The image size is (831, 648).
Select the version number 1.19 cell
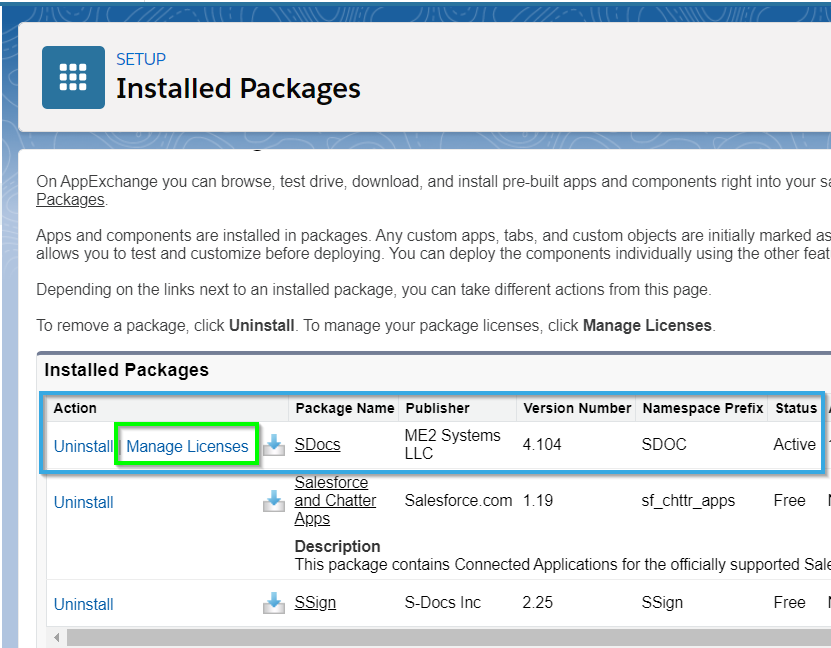coord(537,500)
